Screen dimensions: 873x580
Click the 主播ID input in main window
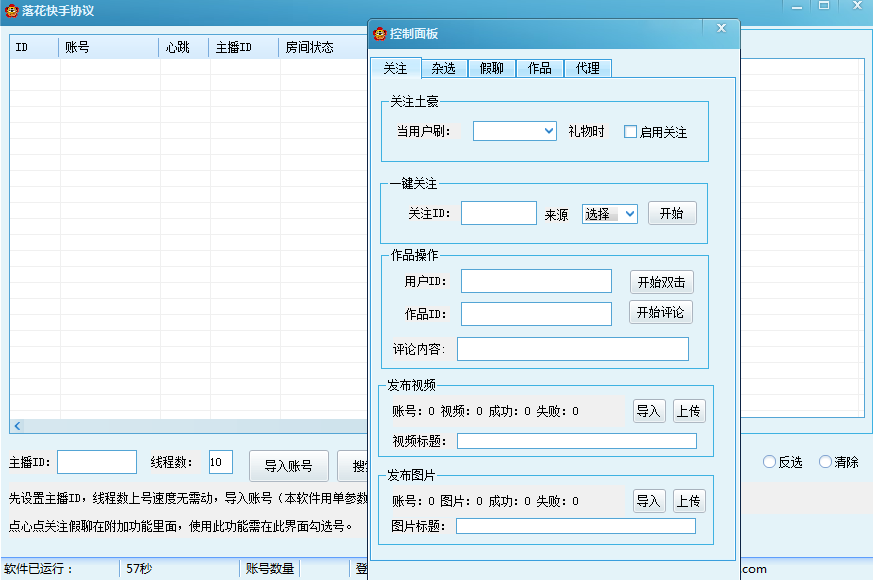[97, 462]
